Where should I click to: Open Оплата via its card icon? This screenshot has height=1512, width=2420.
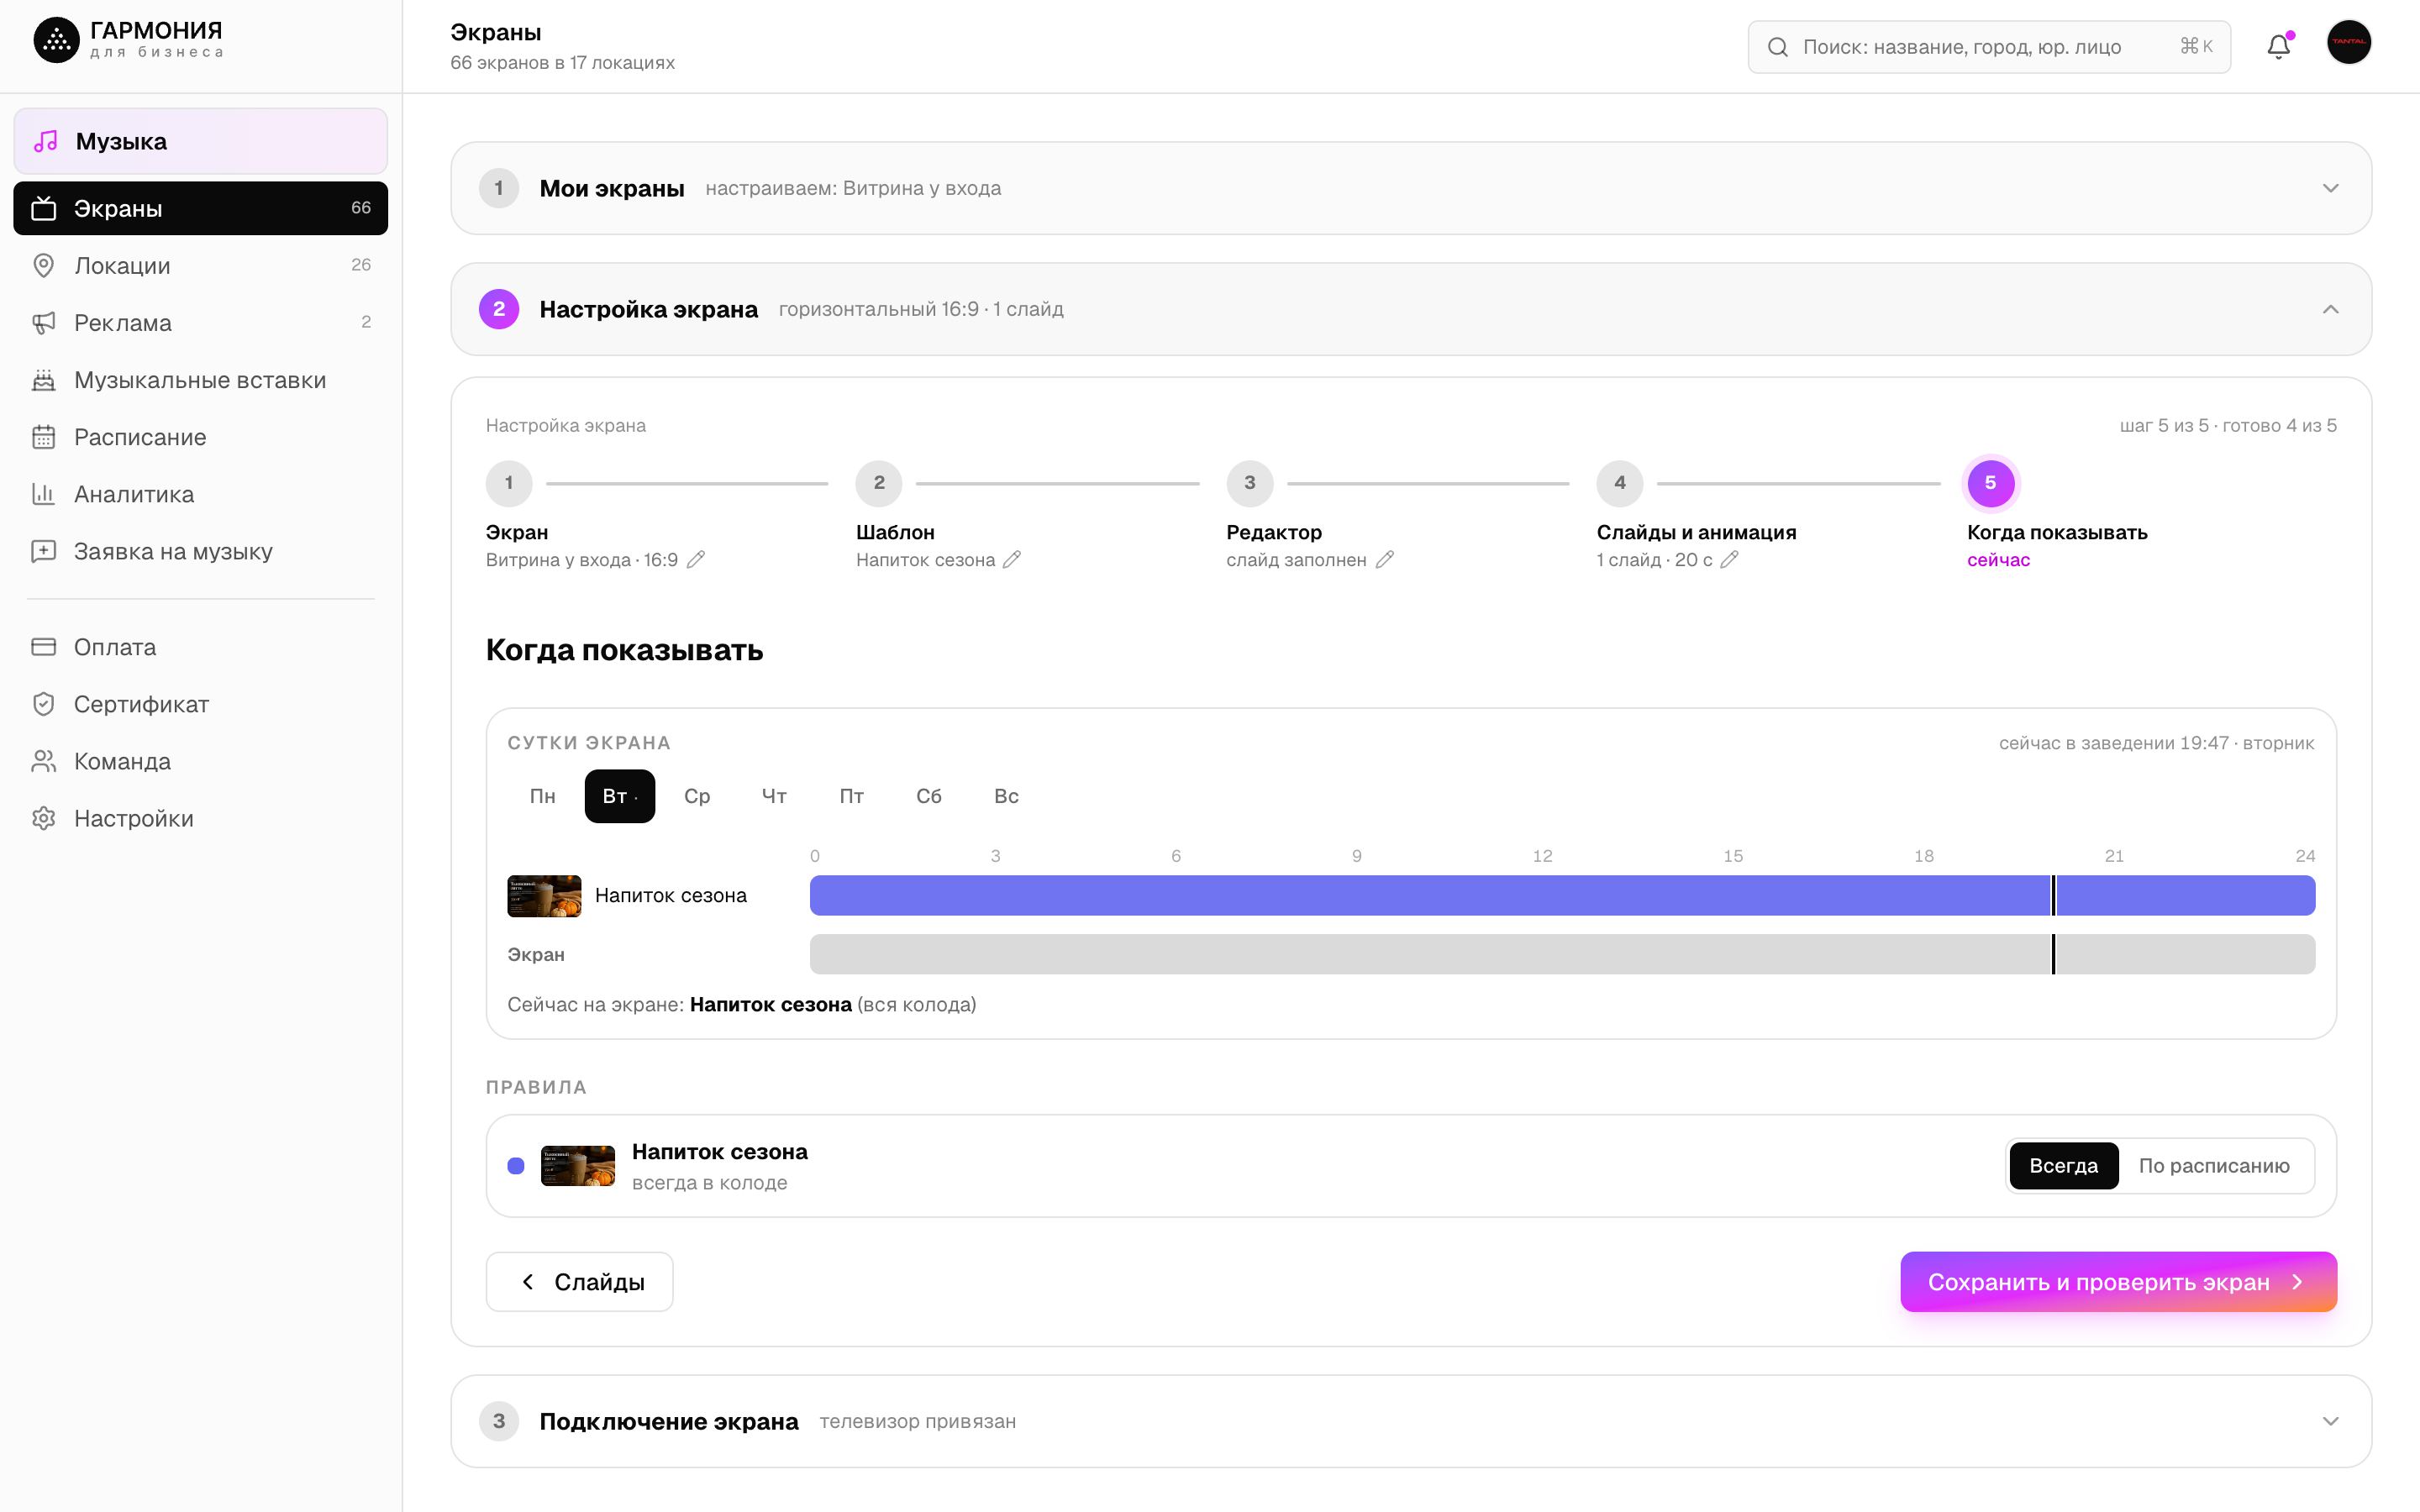pos(44,646)
